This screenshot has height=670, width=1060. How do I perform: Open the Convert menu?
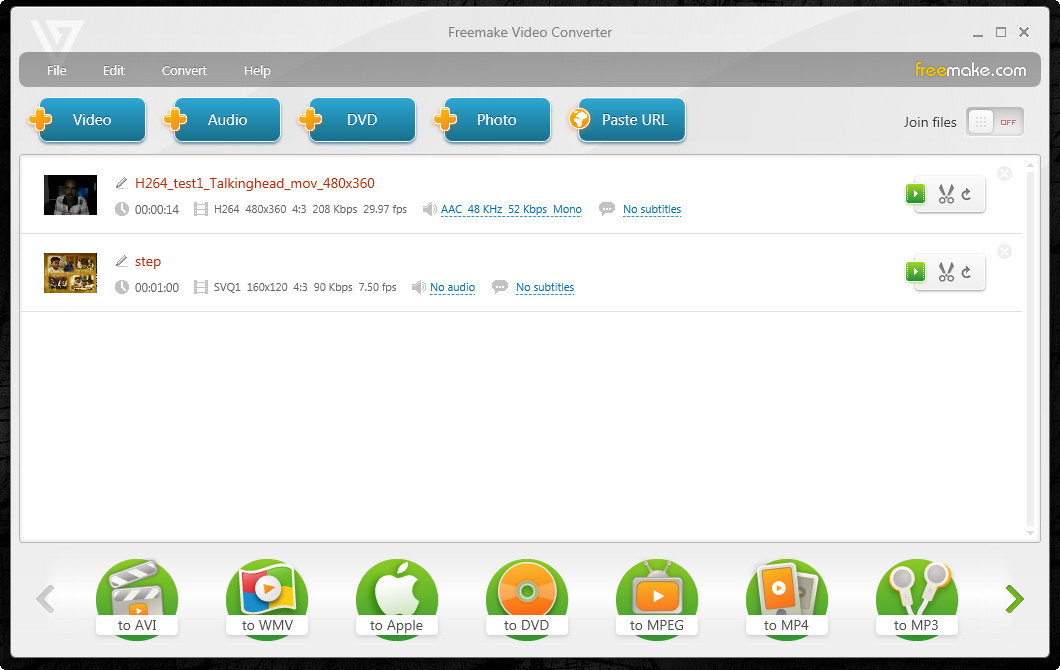point(184,70)
